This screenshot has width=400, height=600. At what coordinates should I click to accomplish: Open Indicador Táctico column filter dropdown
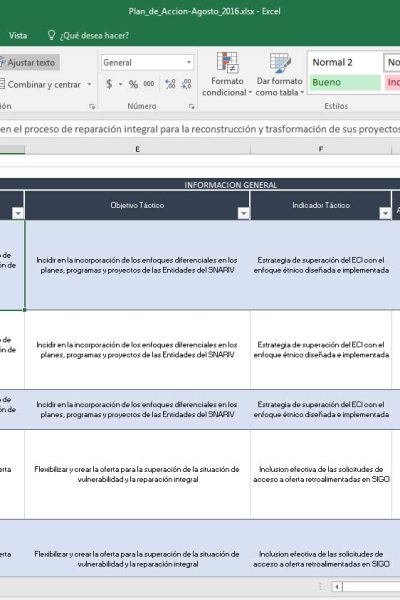(x=385, y=213)
